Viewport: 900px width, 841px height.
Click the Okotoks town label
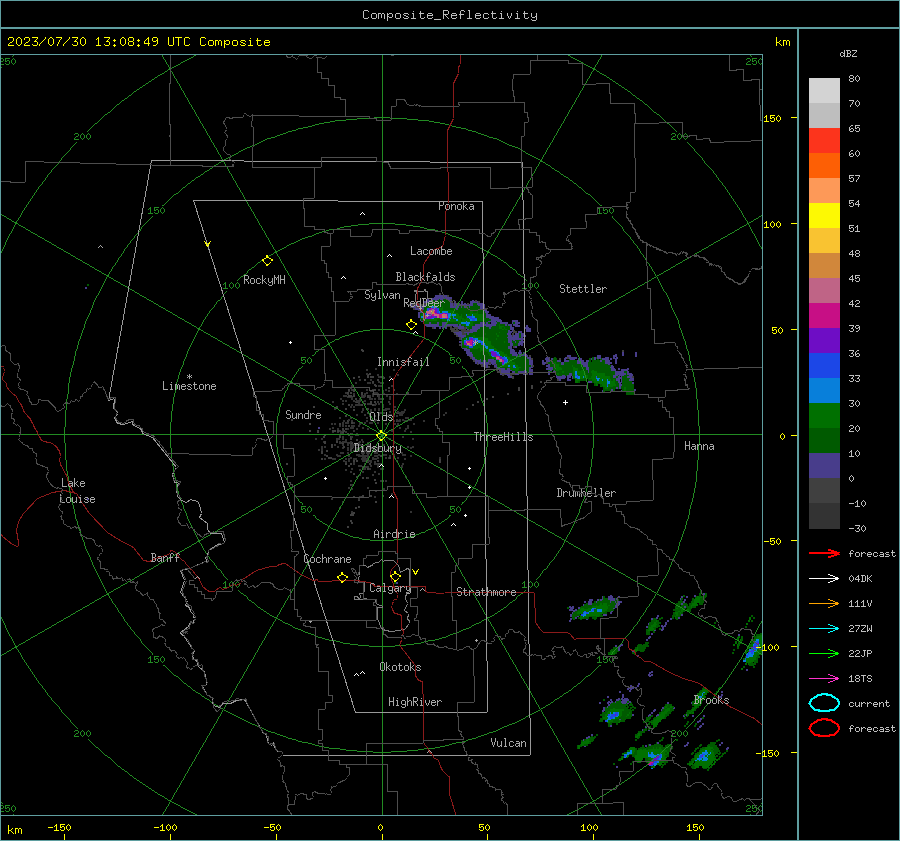point(400,667)
